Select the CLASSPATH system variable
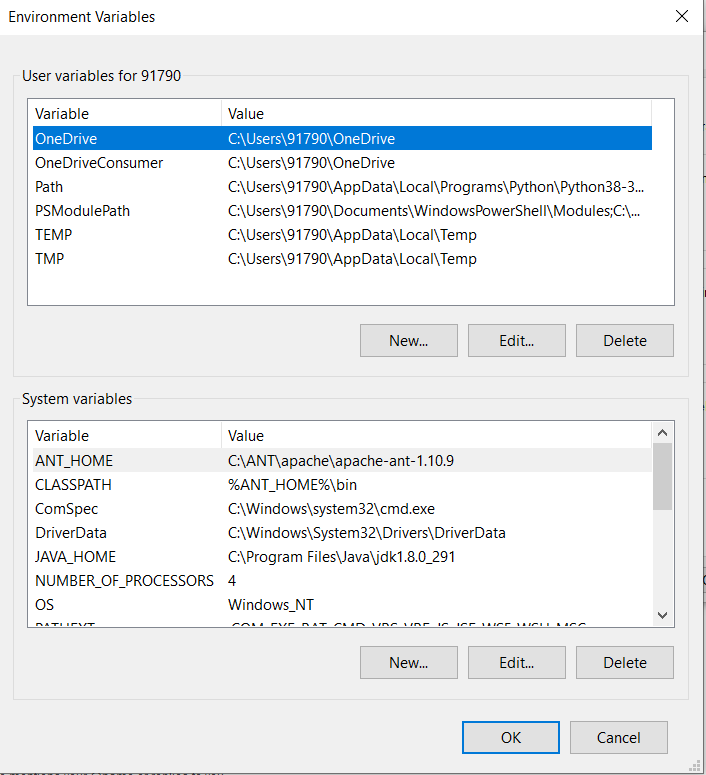The height and width of the screenshot is (775, 706). 342,485
